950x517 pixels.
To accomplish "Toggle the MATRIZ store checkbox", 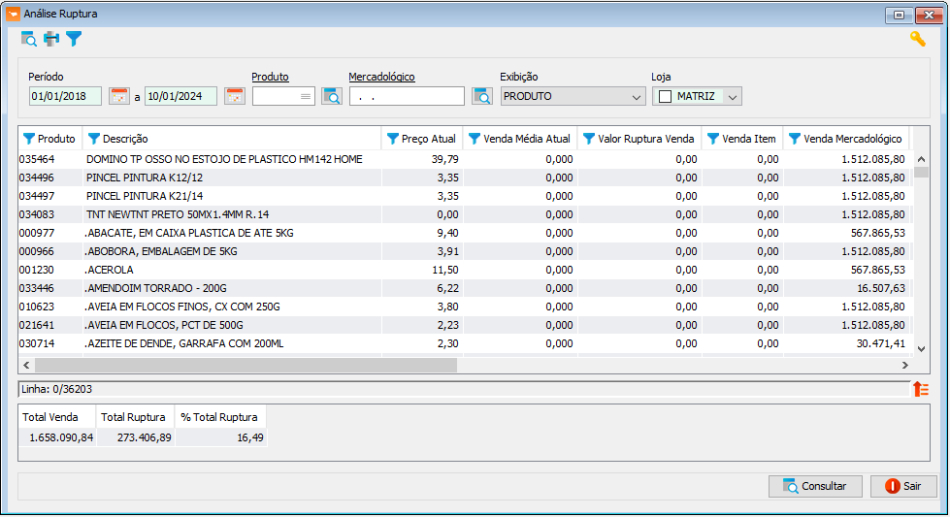I will [x=665, y=97].
